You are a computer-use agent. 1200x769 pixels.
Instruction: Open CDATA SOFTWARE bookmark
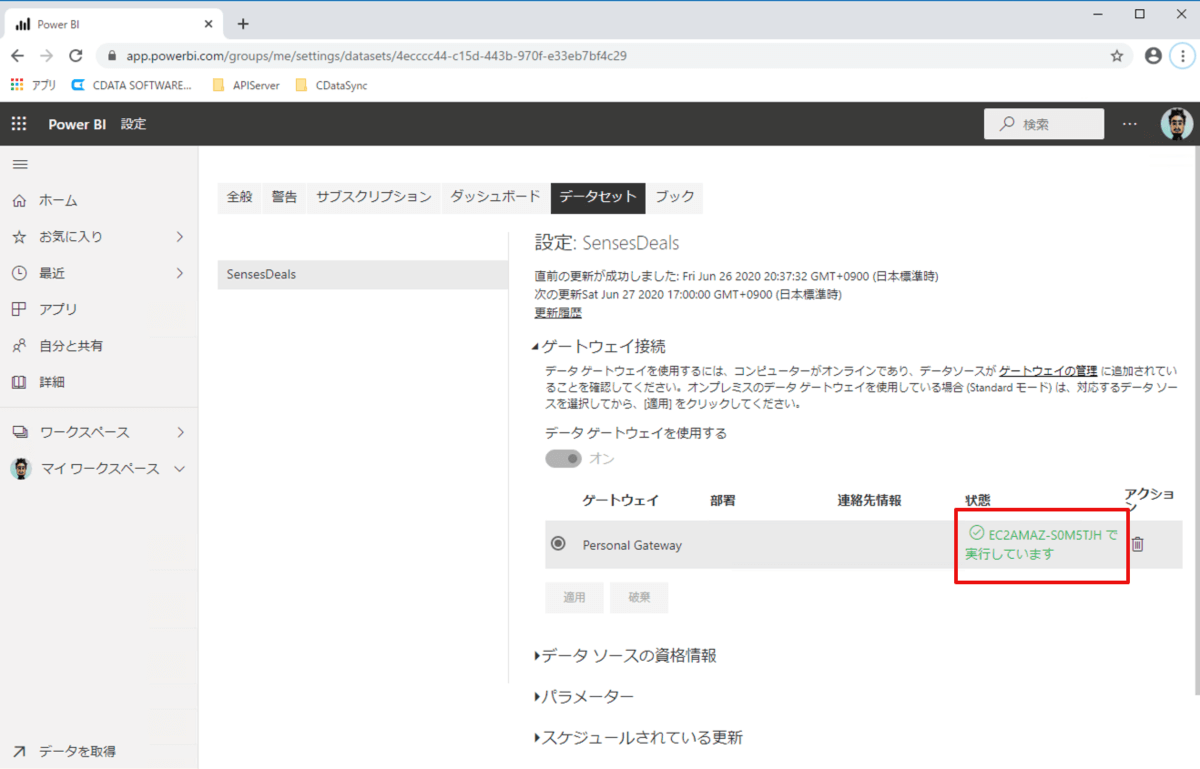coord(131,86)
